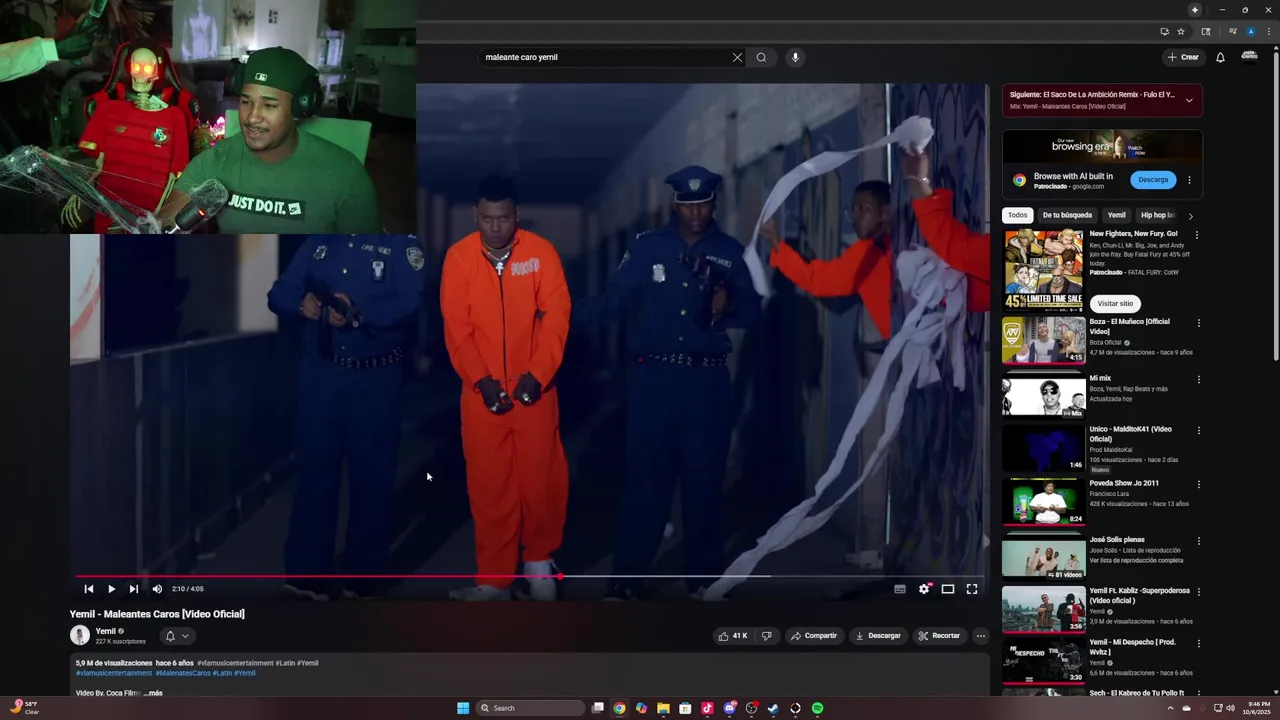Open Unico - MalditoK41 video title
The image size is (1280, 720).
tap(1130, 434)
